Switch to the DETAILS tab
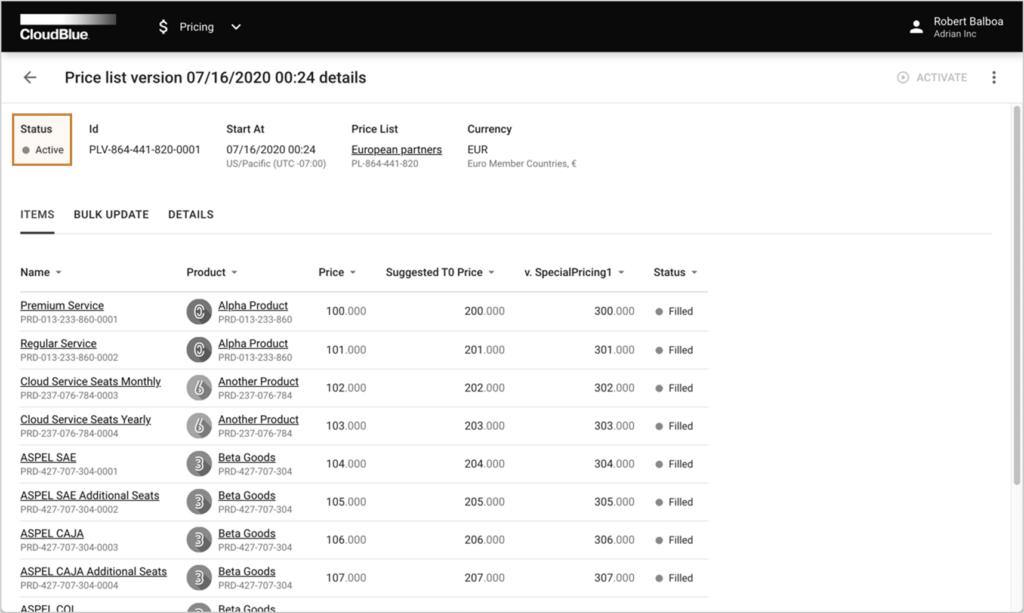The width and height of the screenshot is (1024, 613). pos(190,214)
